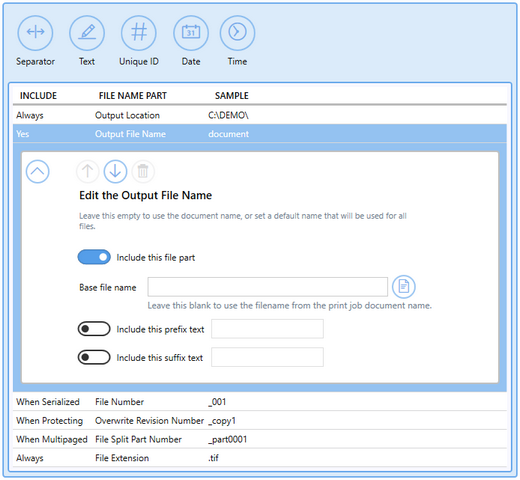
Task: Click the prefix text input box
Action: pos(267,329)
